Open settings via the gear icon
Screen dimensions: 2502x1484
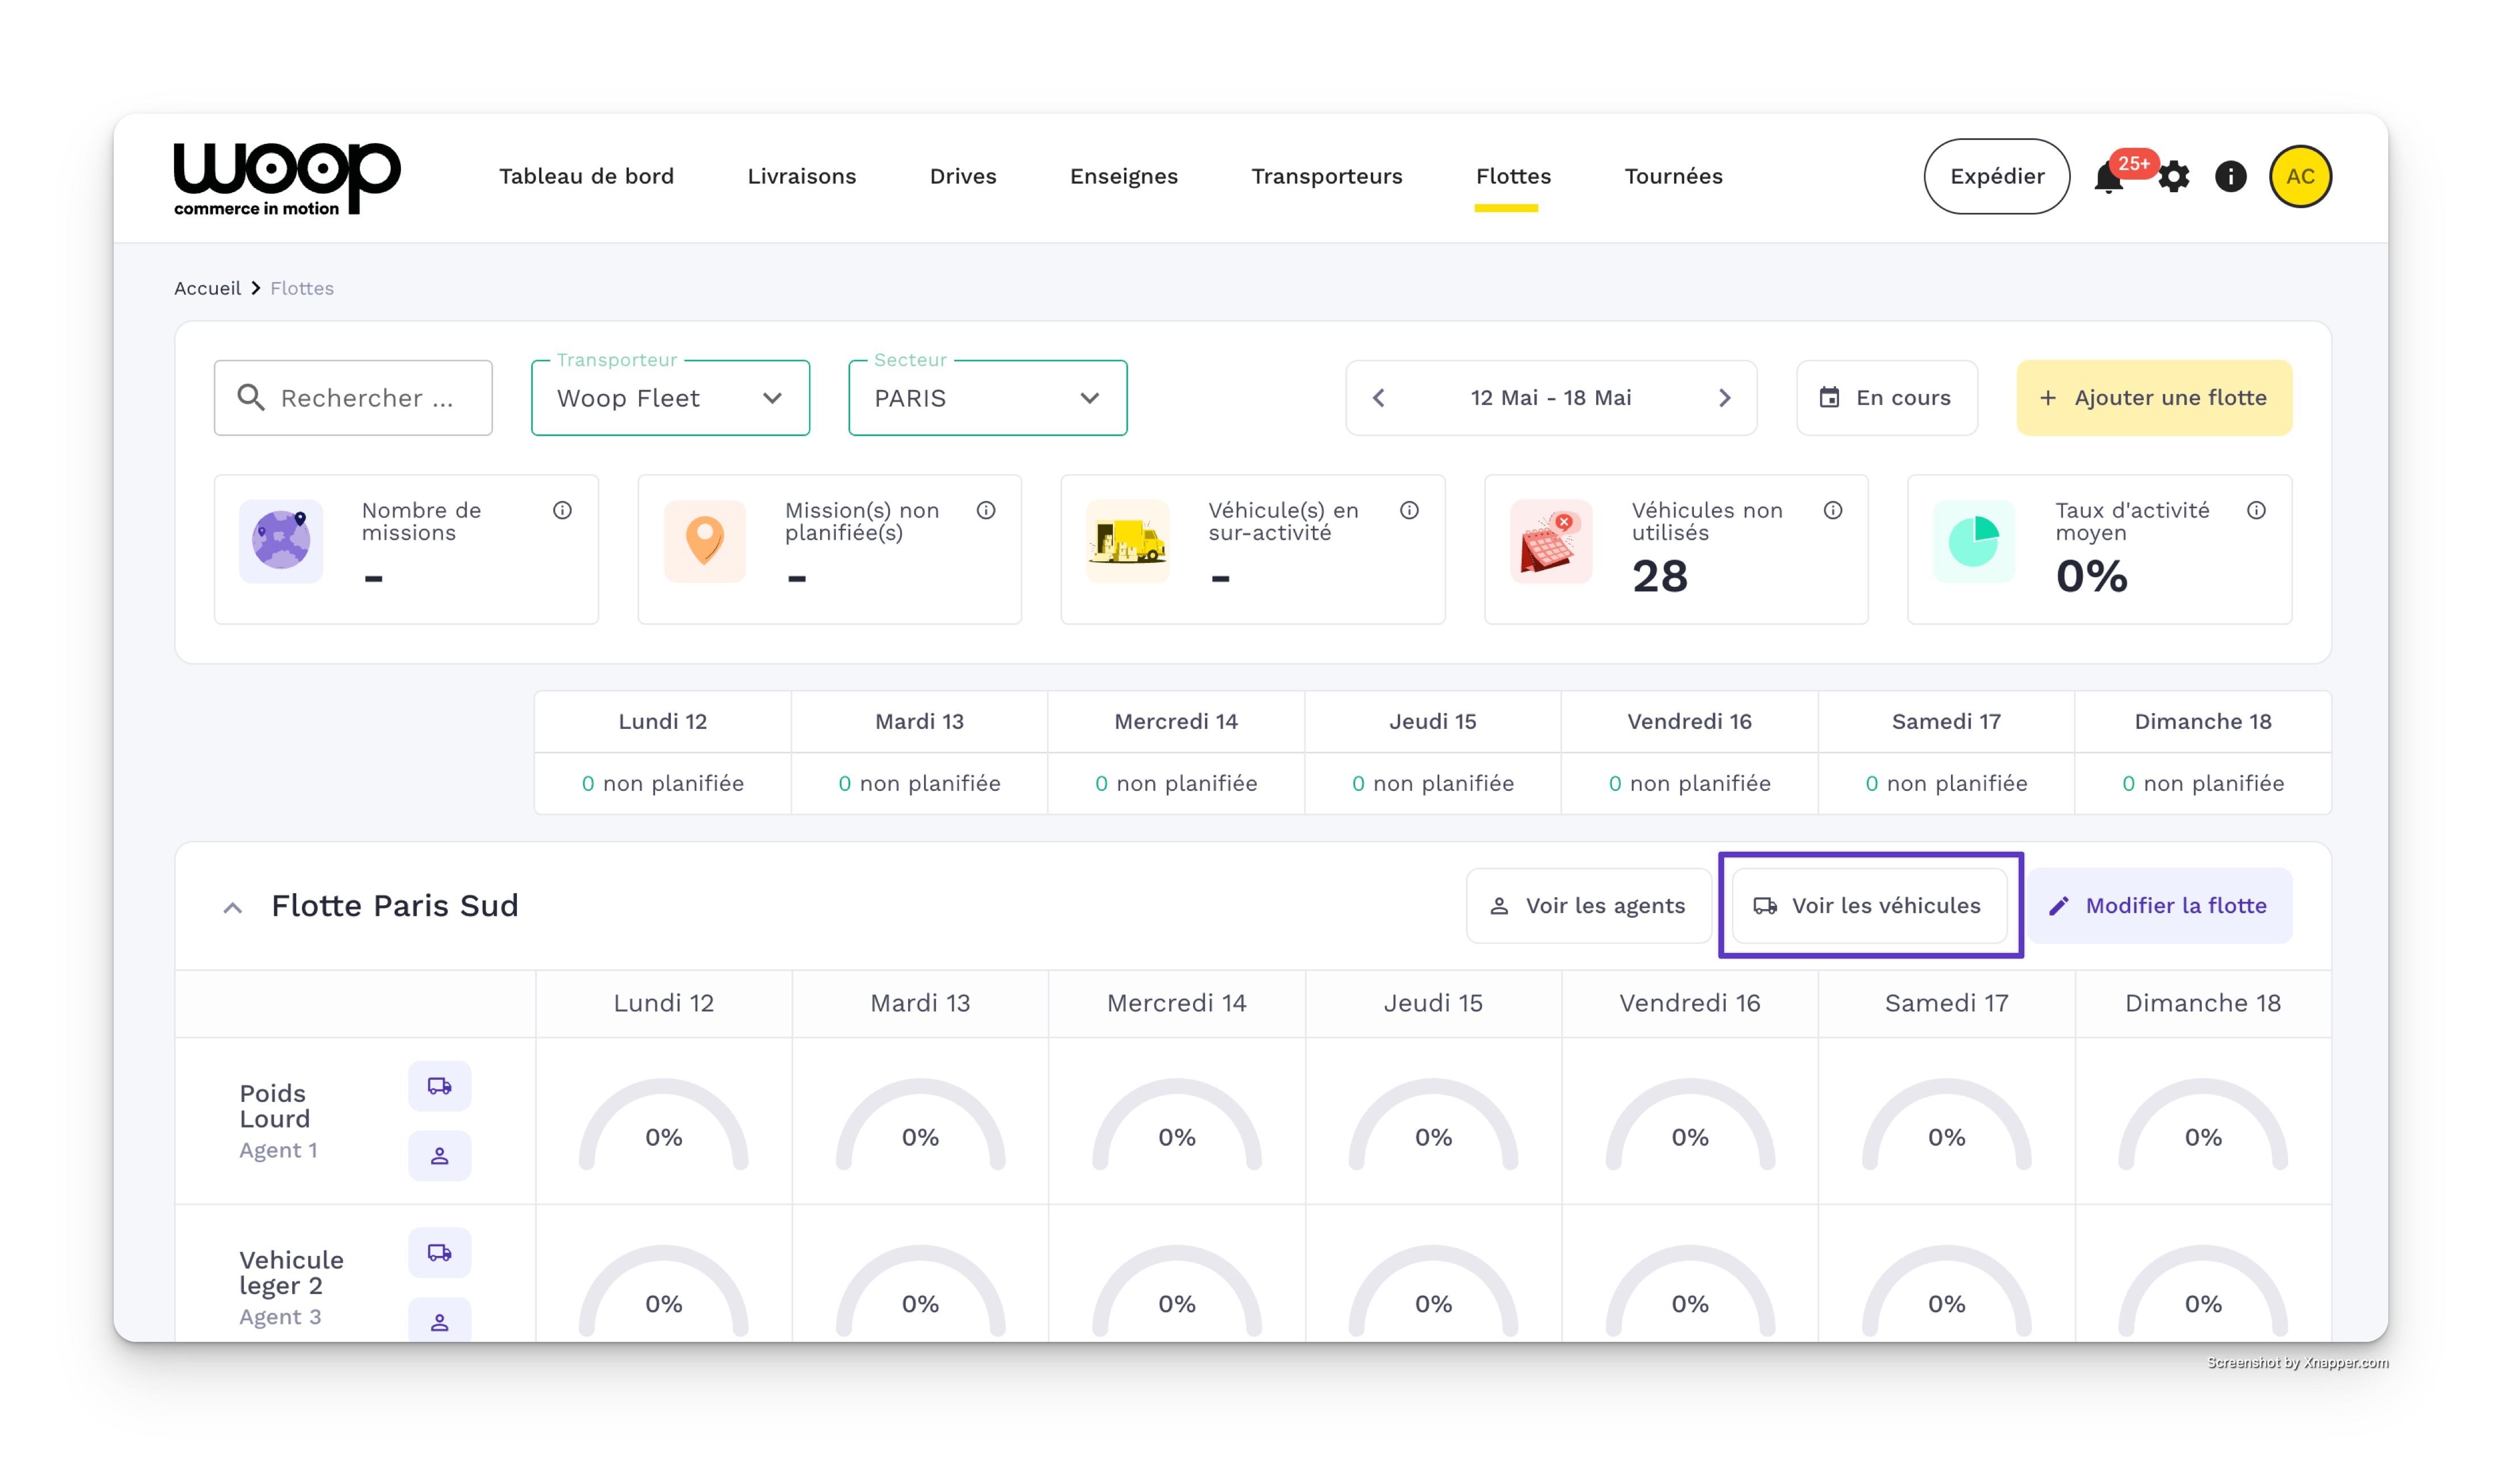tap(2173, 177)
